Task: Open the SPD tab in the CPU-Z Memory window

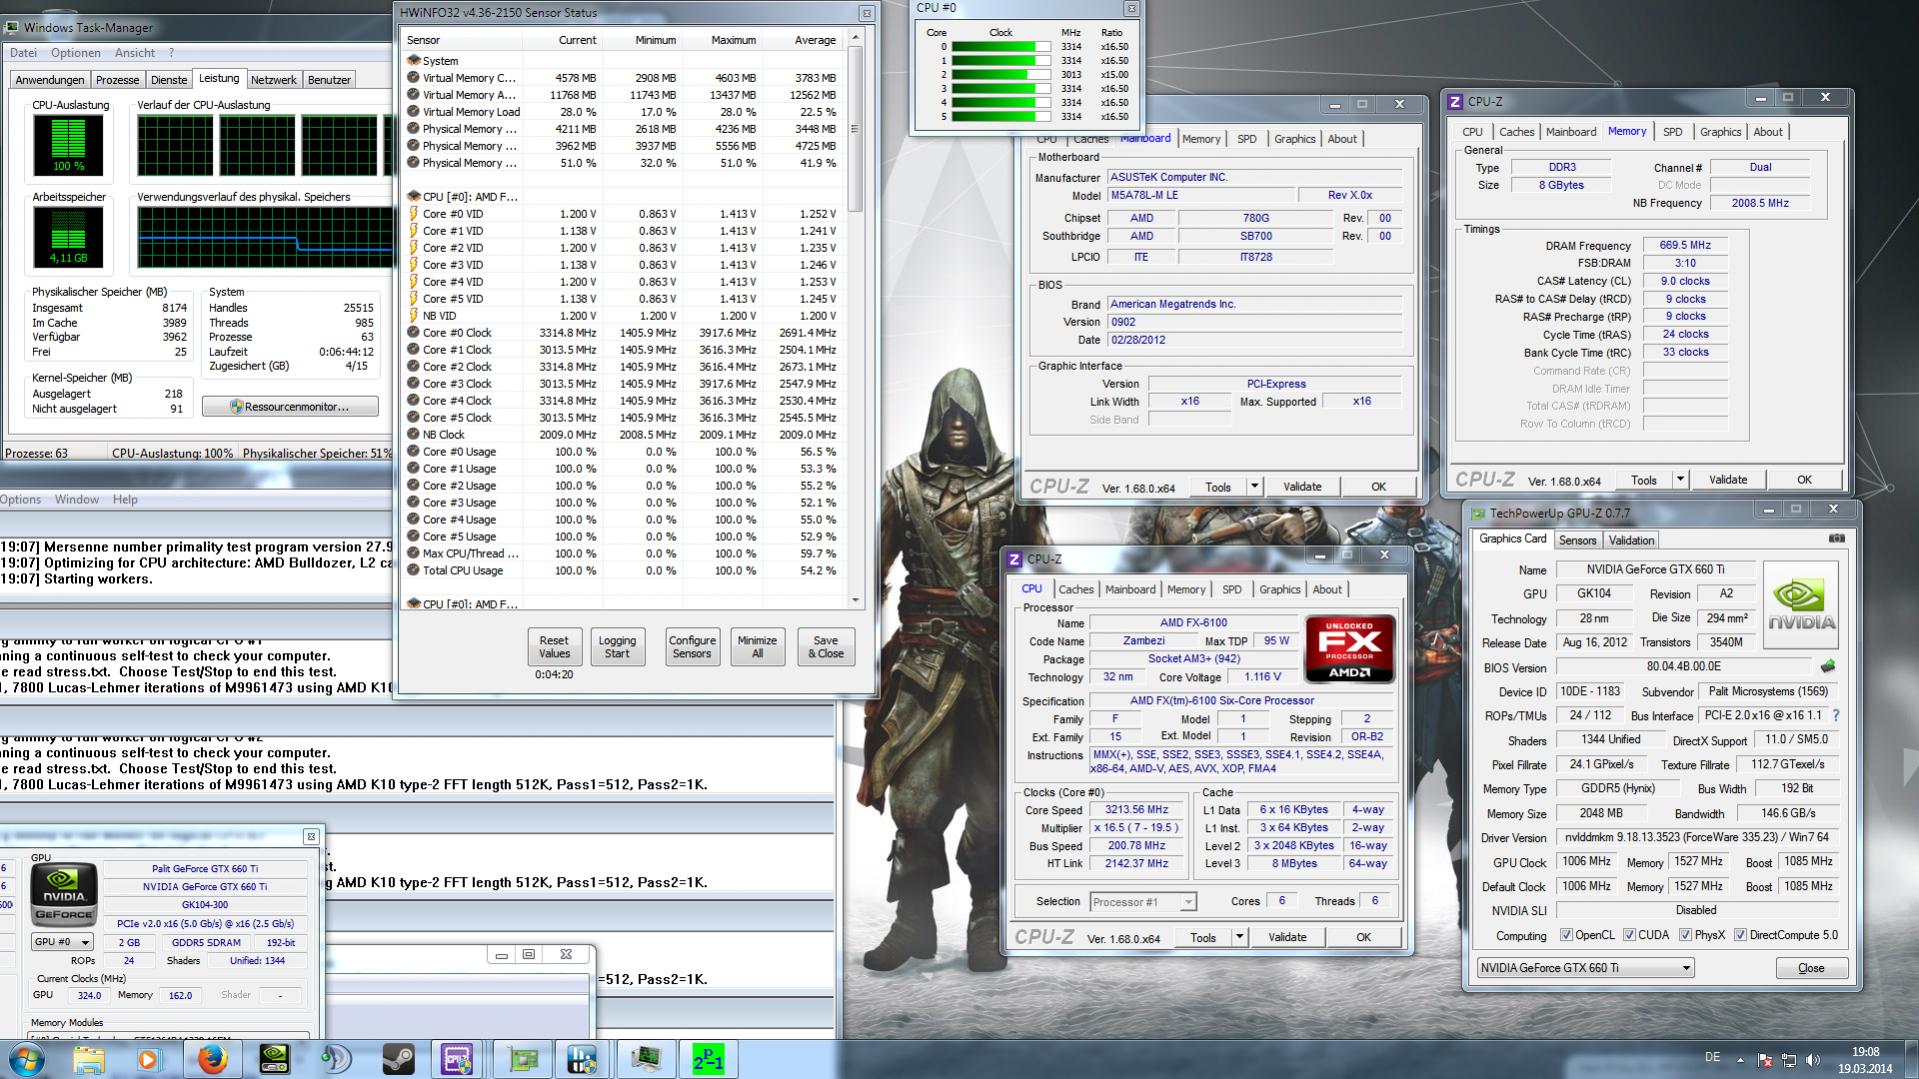Action: [1672, 132]
